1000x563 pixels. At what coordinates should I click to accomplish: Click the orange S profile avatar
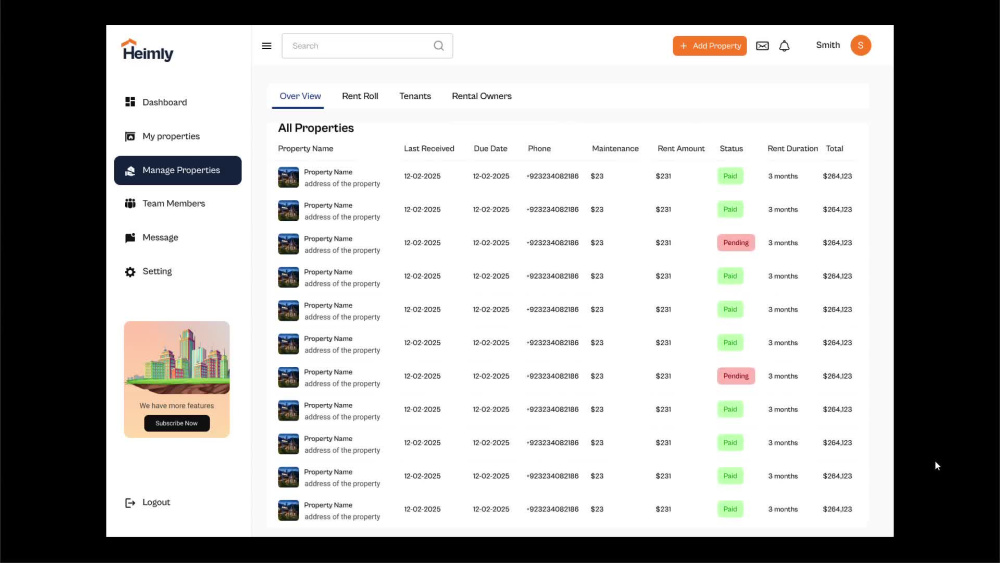[x=860, y=45]
